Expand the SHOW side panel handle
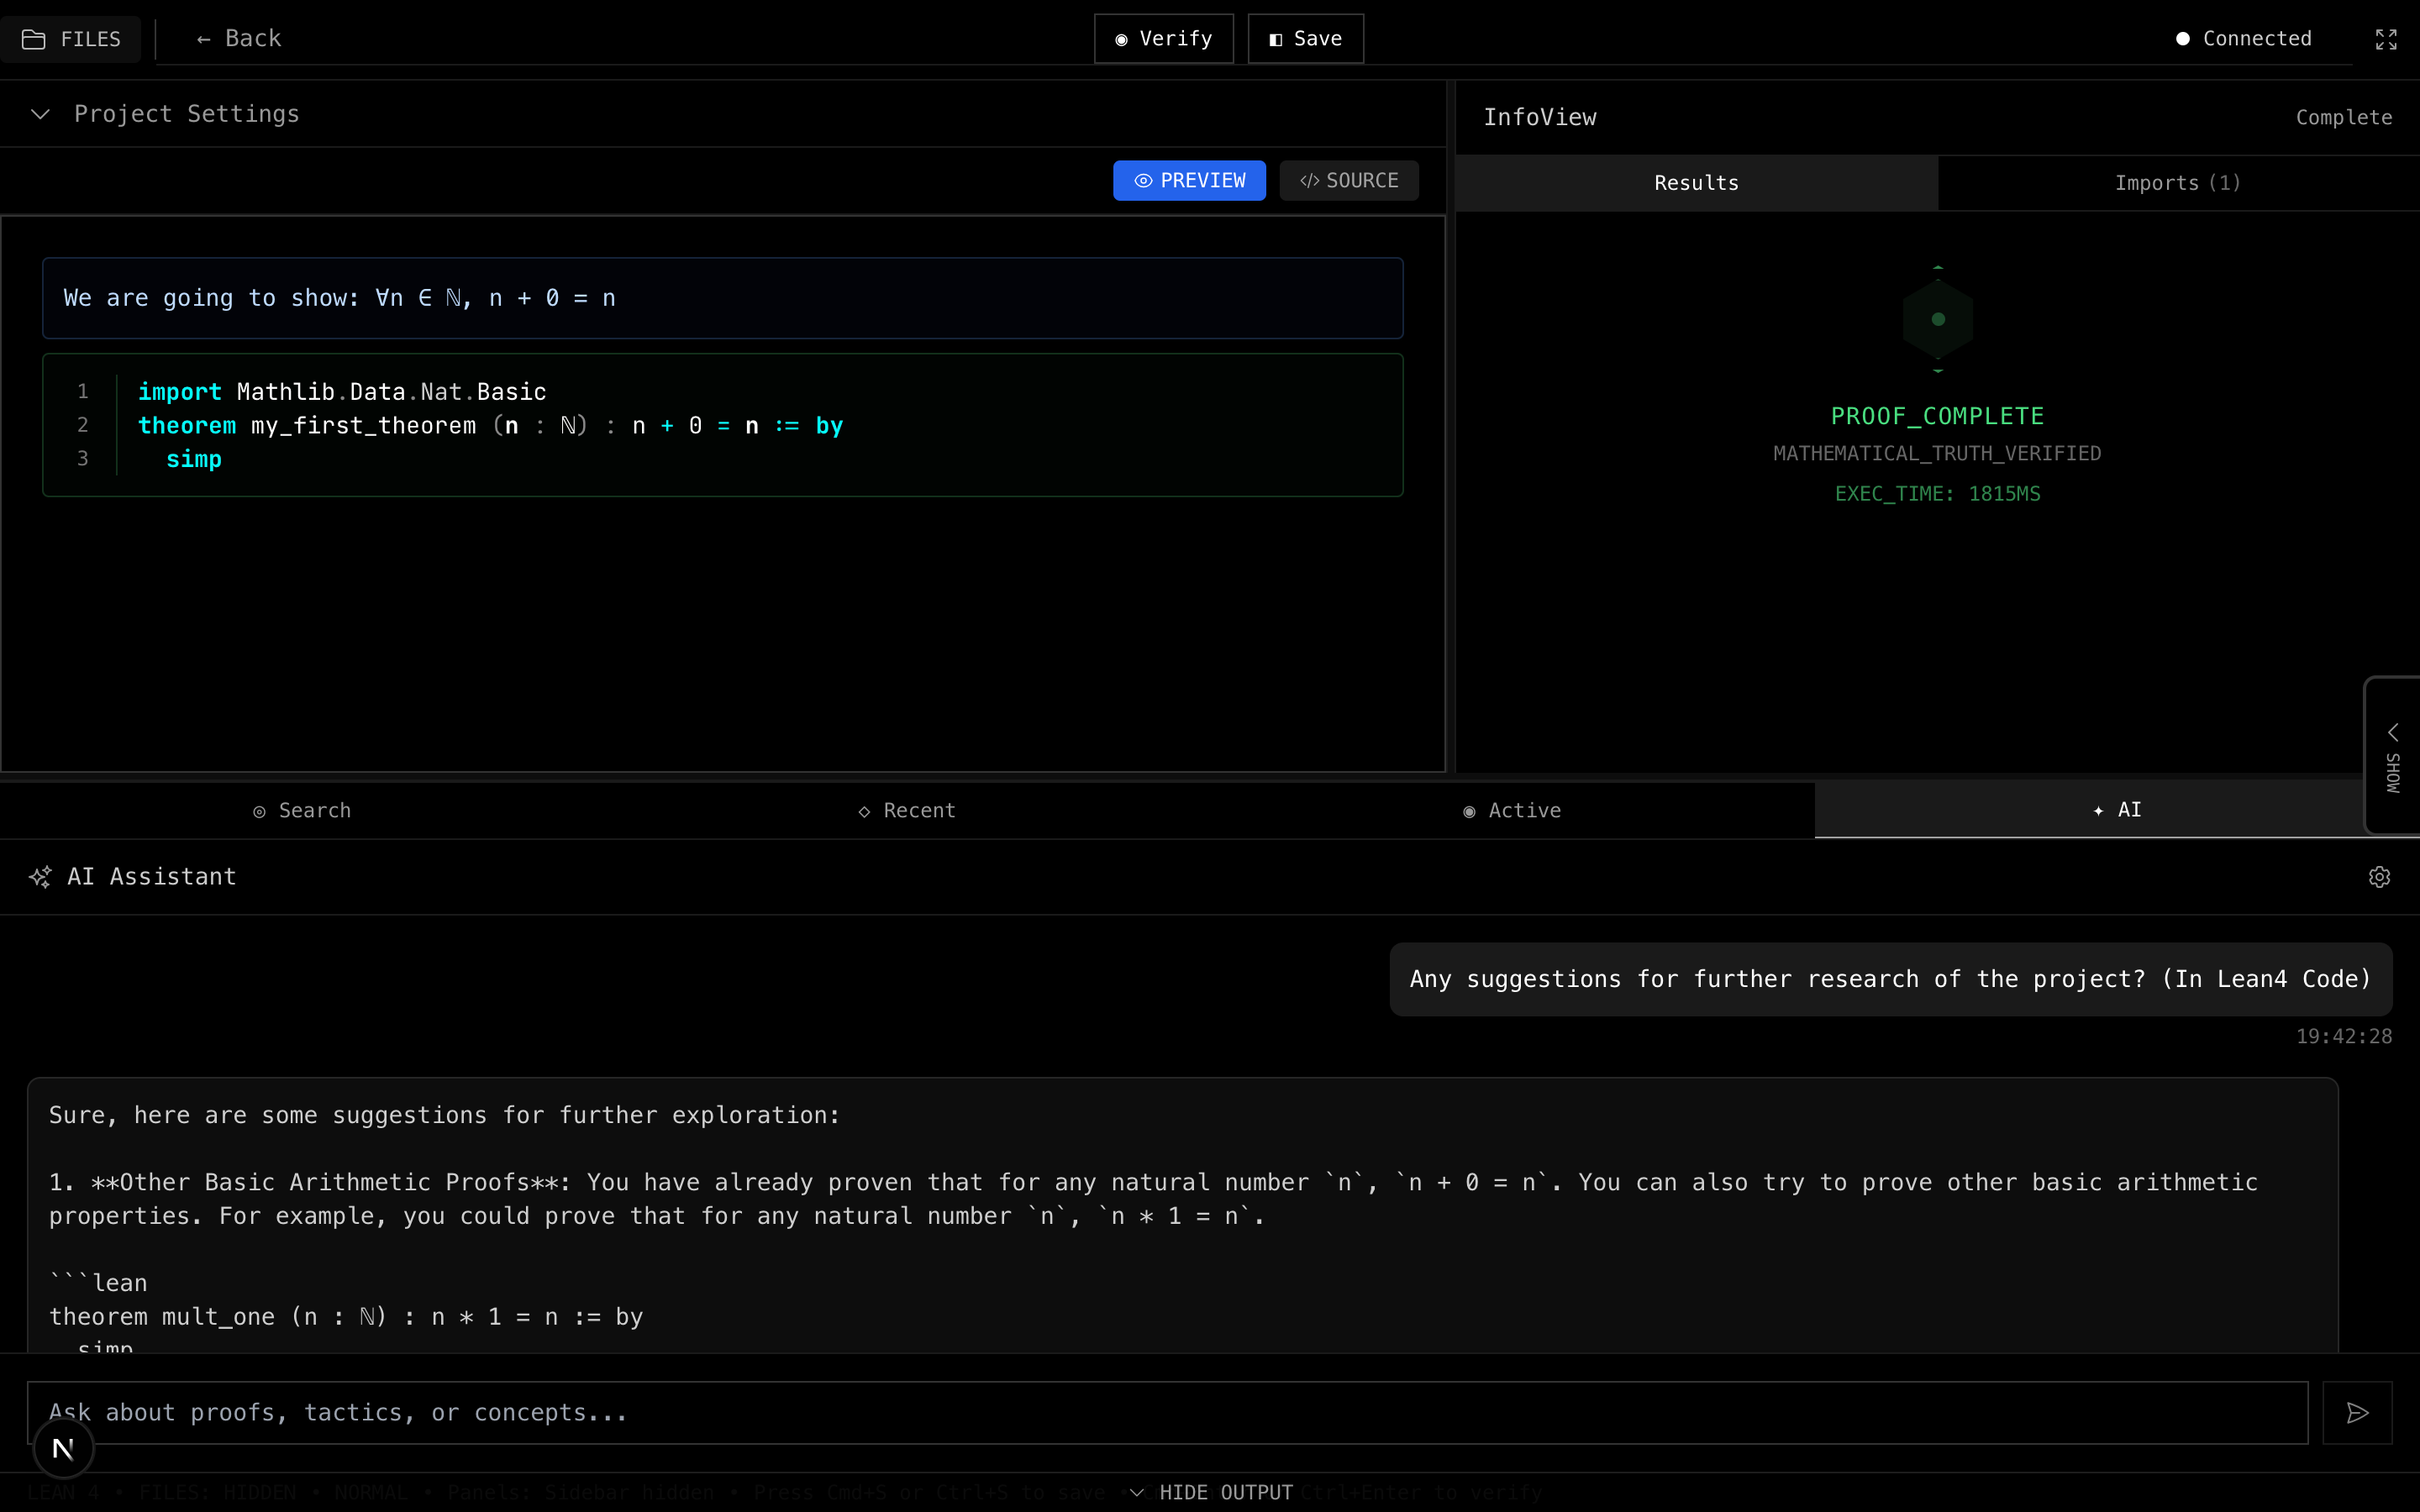This screenshot has height=1512, width=2420. (2392, 756)
